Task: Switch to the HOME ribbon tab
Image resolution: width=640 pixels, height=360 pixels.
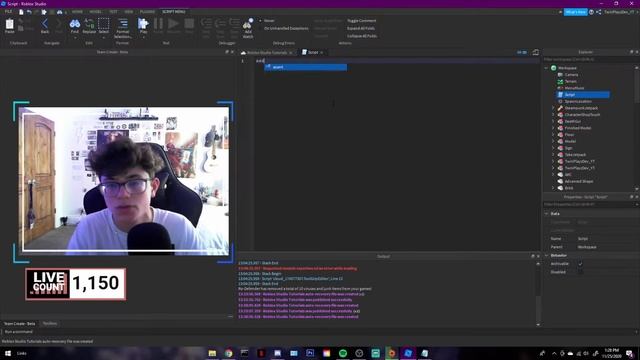Action: click(77, 12)
